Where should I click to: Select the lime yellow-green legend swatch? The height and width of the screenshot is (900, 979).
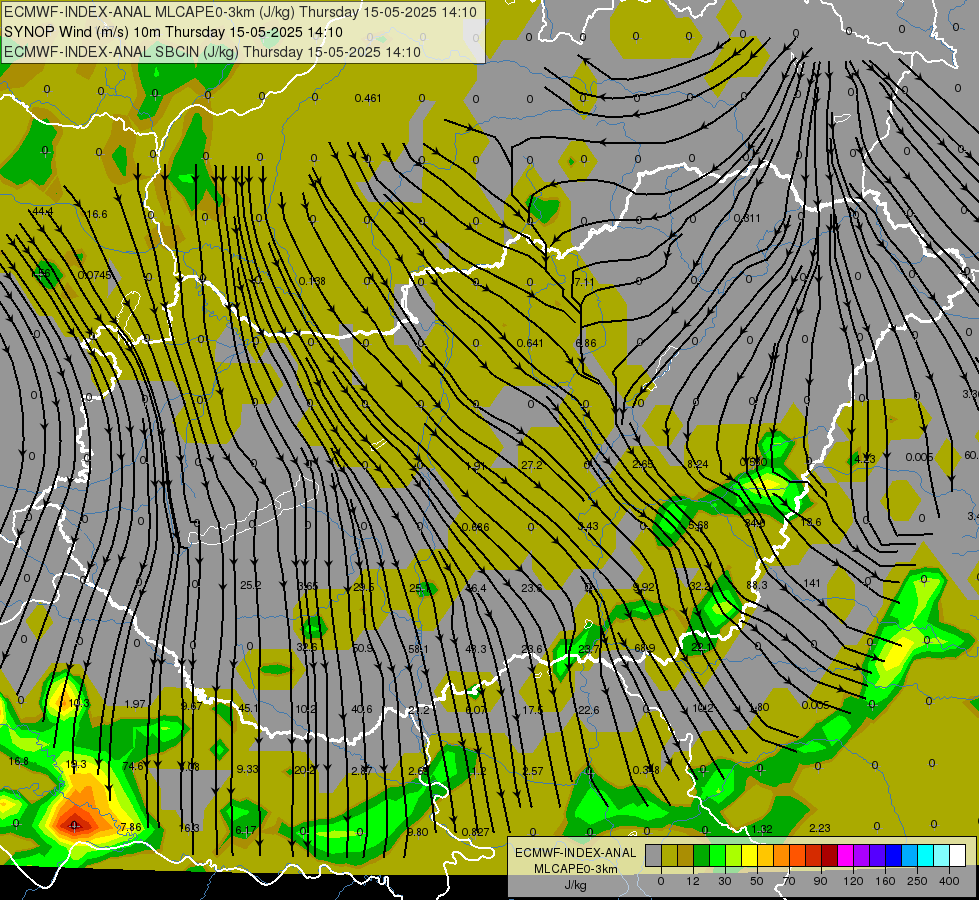click(x=733, y=856)
